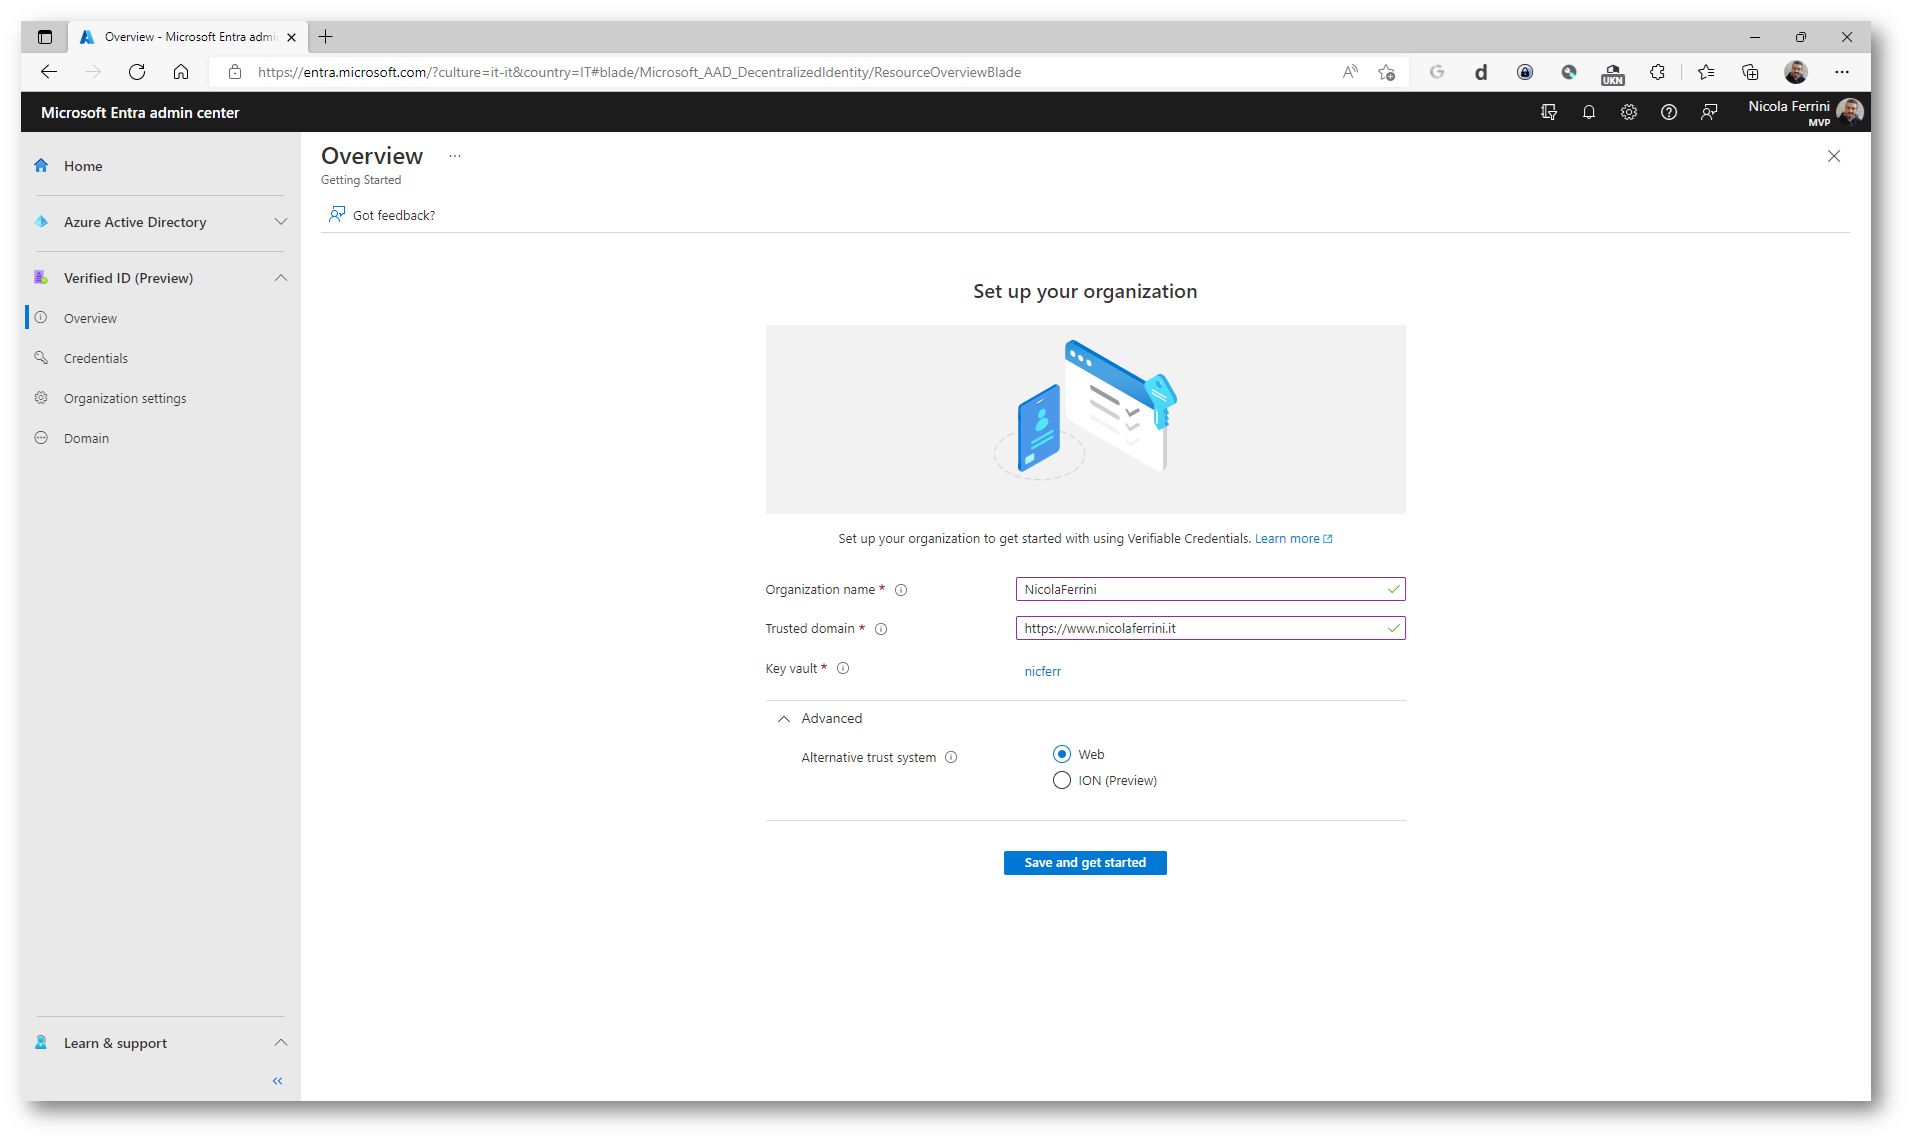The height and width of the screenshot is (1143, 1913).
Task: Collapse the Advanced section
Action: 784,719
